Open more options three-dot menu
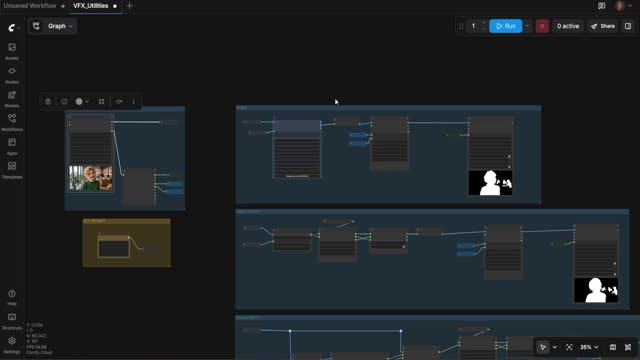This screenshot has height=360, width=640. 133,102
